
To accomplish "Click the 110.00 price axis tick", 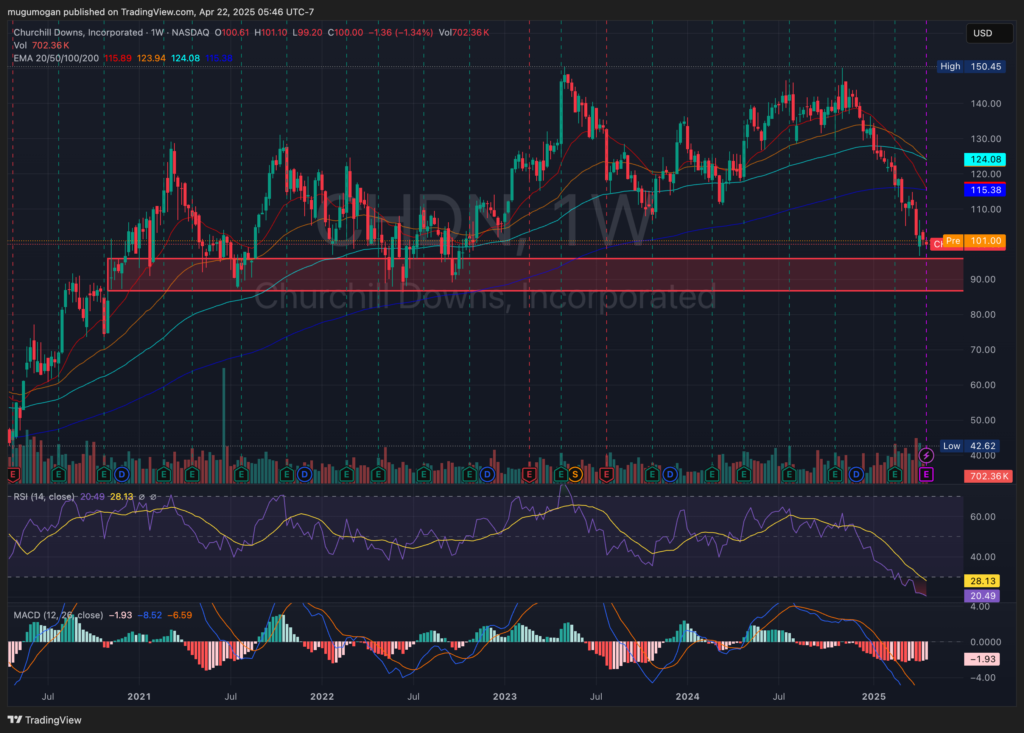I will coord(985,209).
